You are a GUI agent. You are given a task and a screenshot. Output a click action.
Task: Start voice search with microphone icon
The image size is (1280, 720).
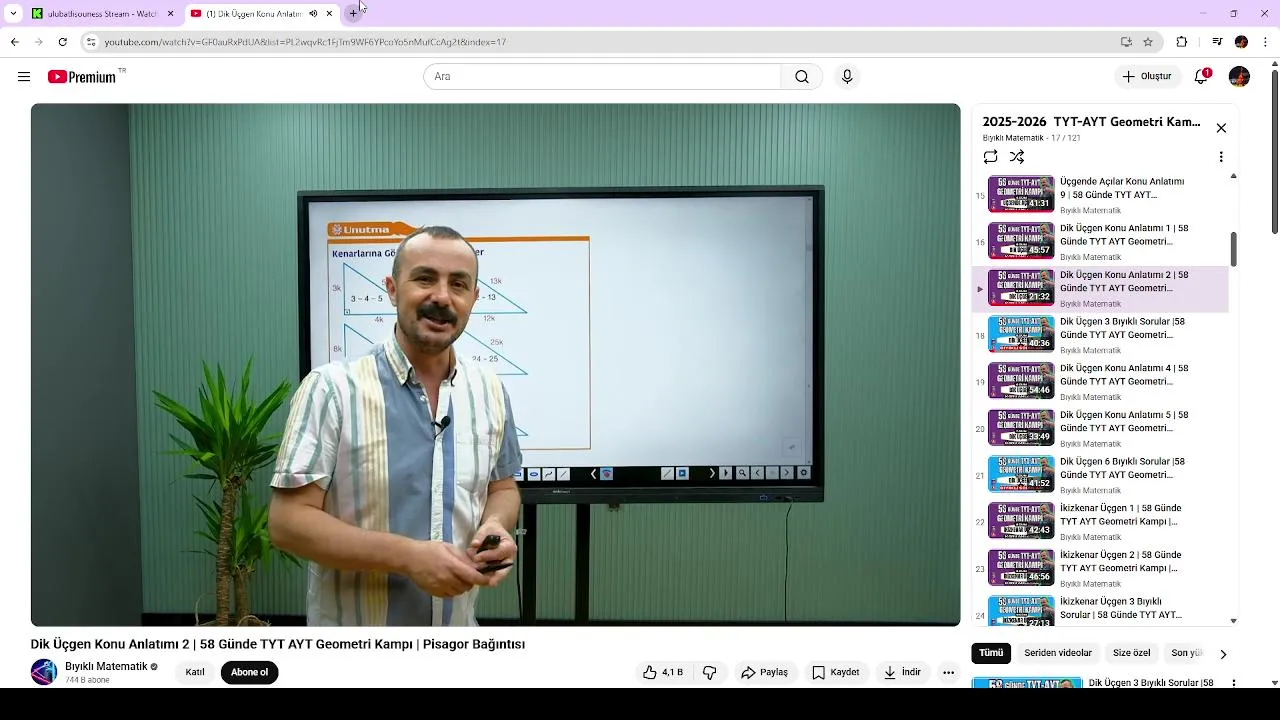[847, 77]
